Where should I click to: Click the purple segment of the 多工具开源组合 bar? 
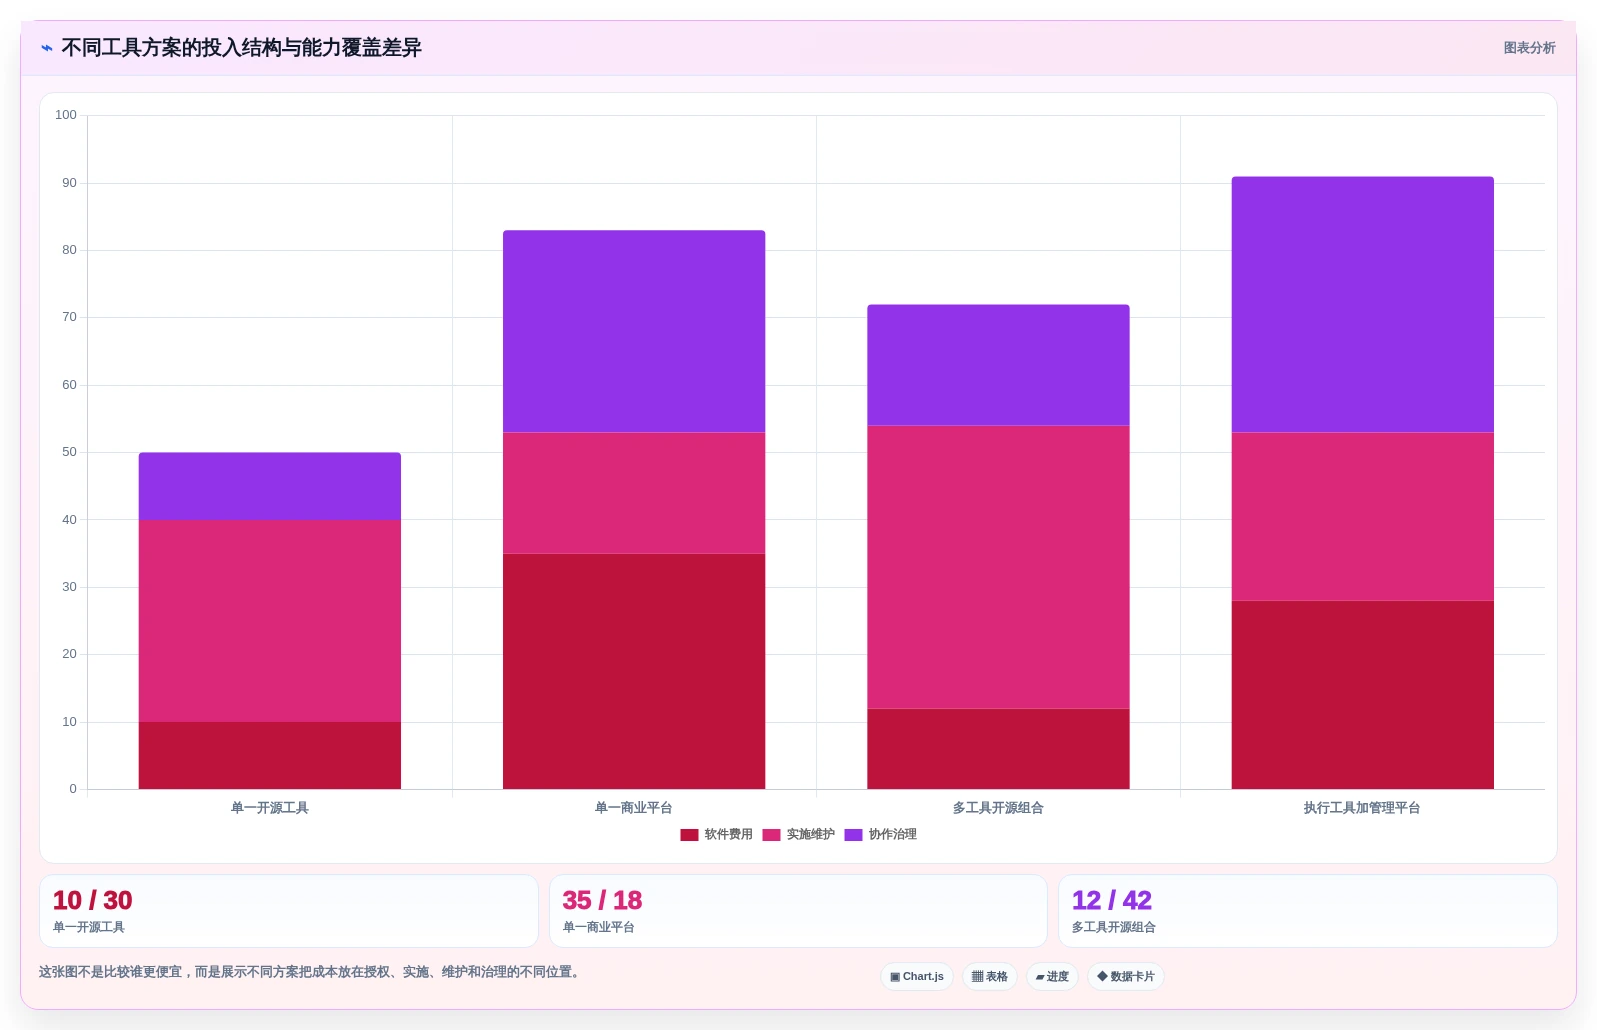998,365
